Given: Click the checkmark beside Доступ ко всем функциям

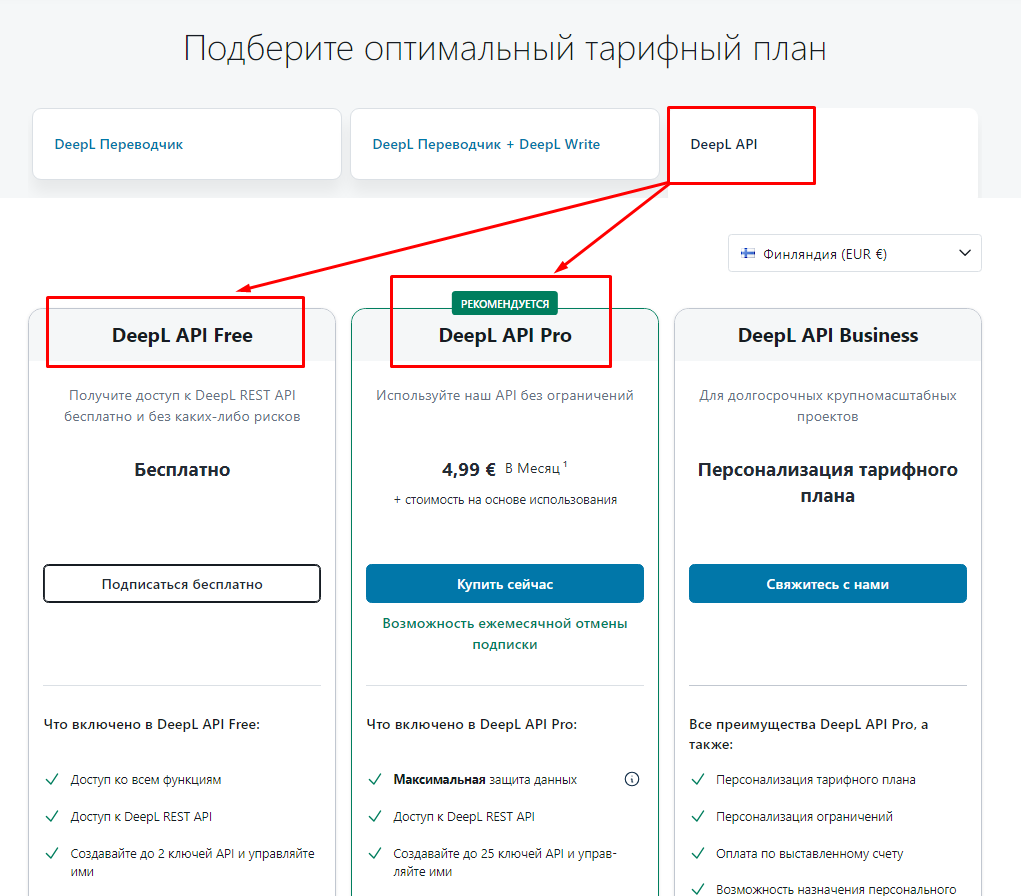Looking at the screenshot, I should tap(51, 778).
